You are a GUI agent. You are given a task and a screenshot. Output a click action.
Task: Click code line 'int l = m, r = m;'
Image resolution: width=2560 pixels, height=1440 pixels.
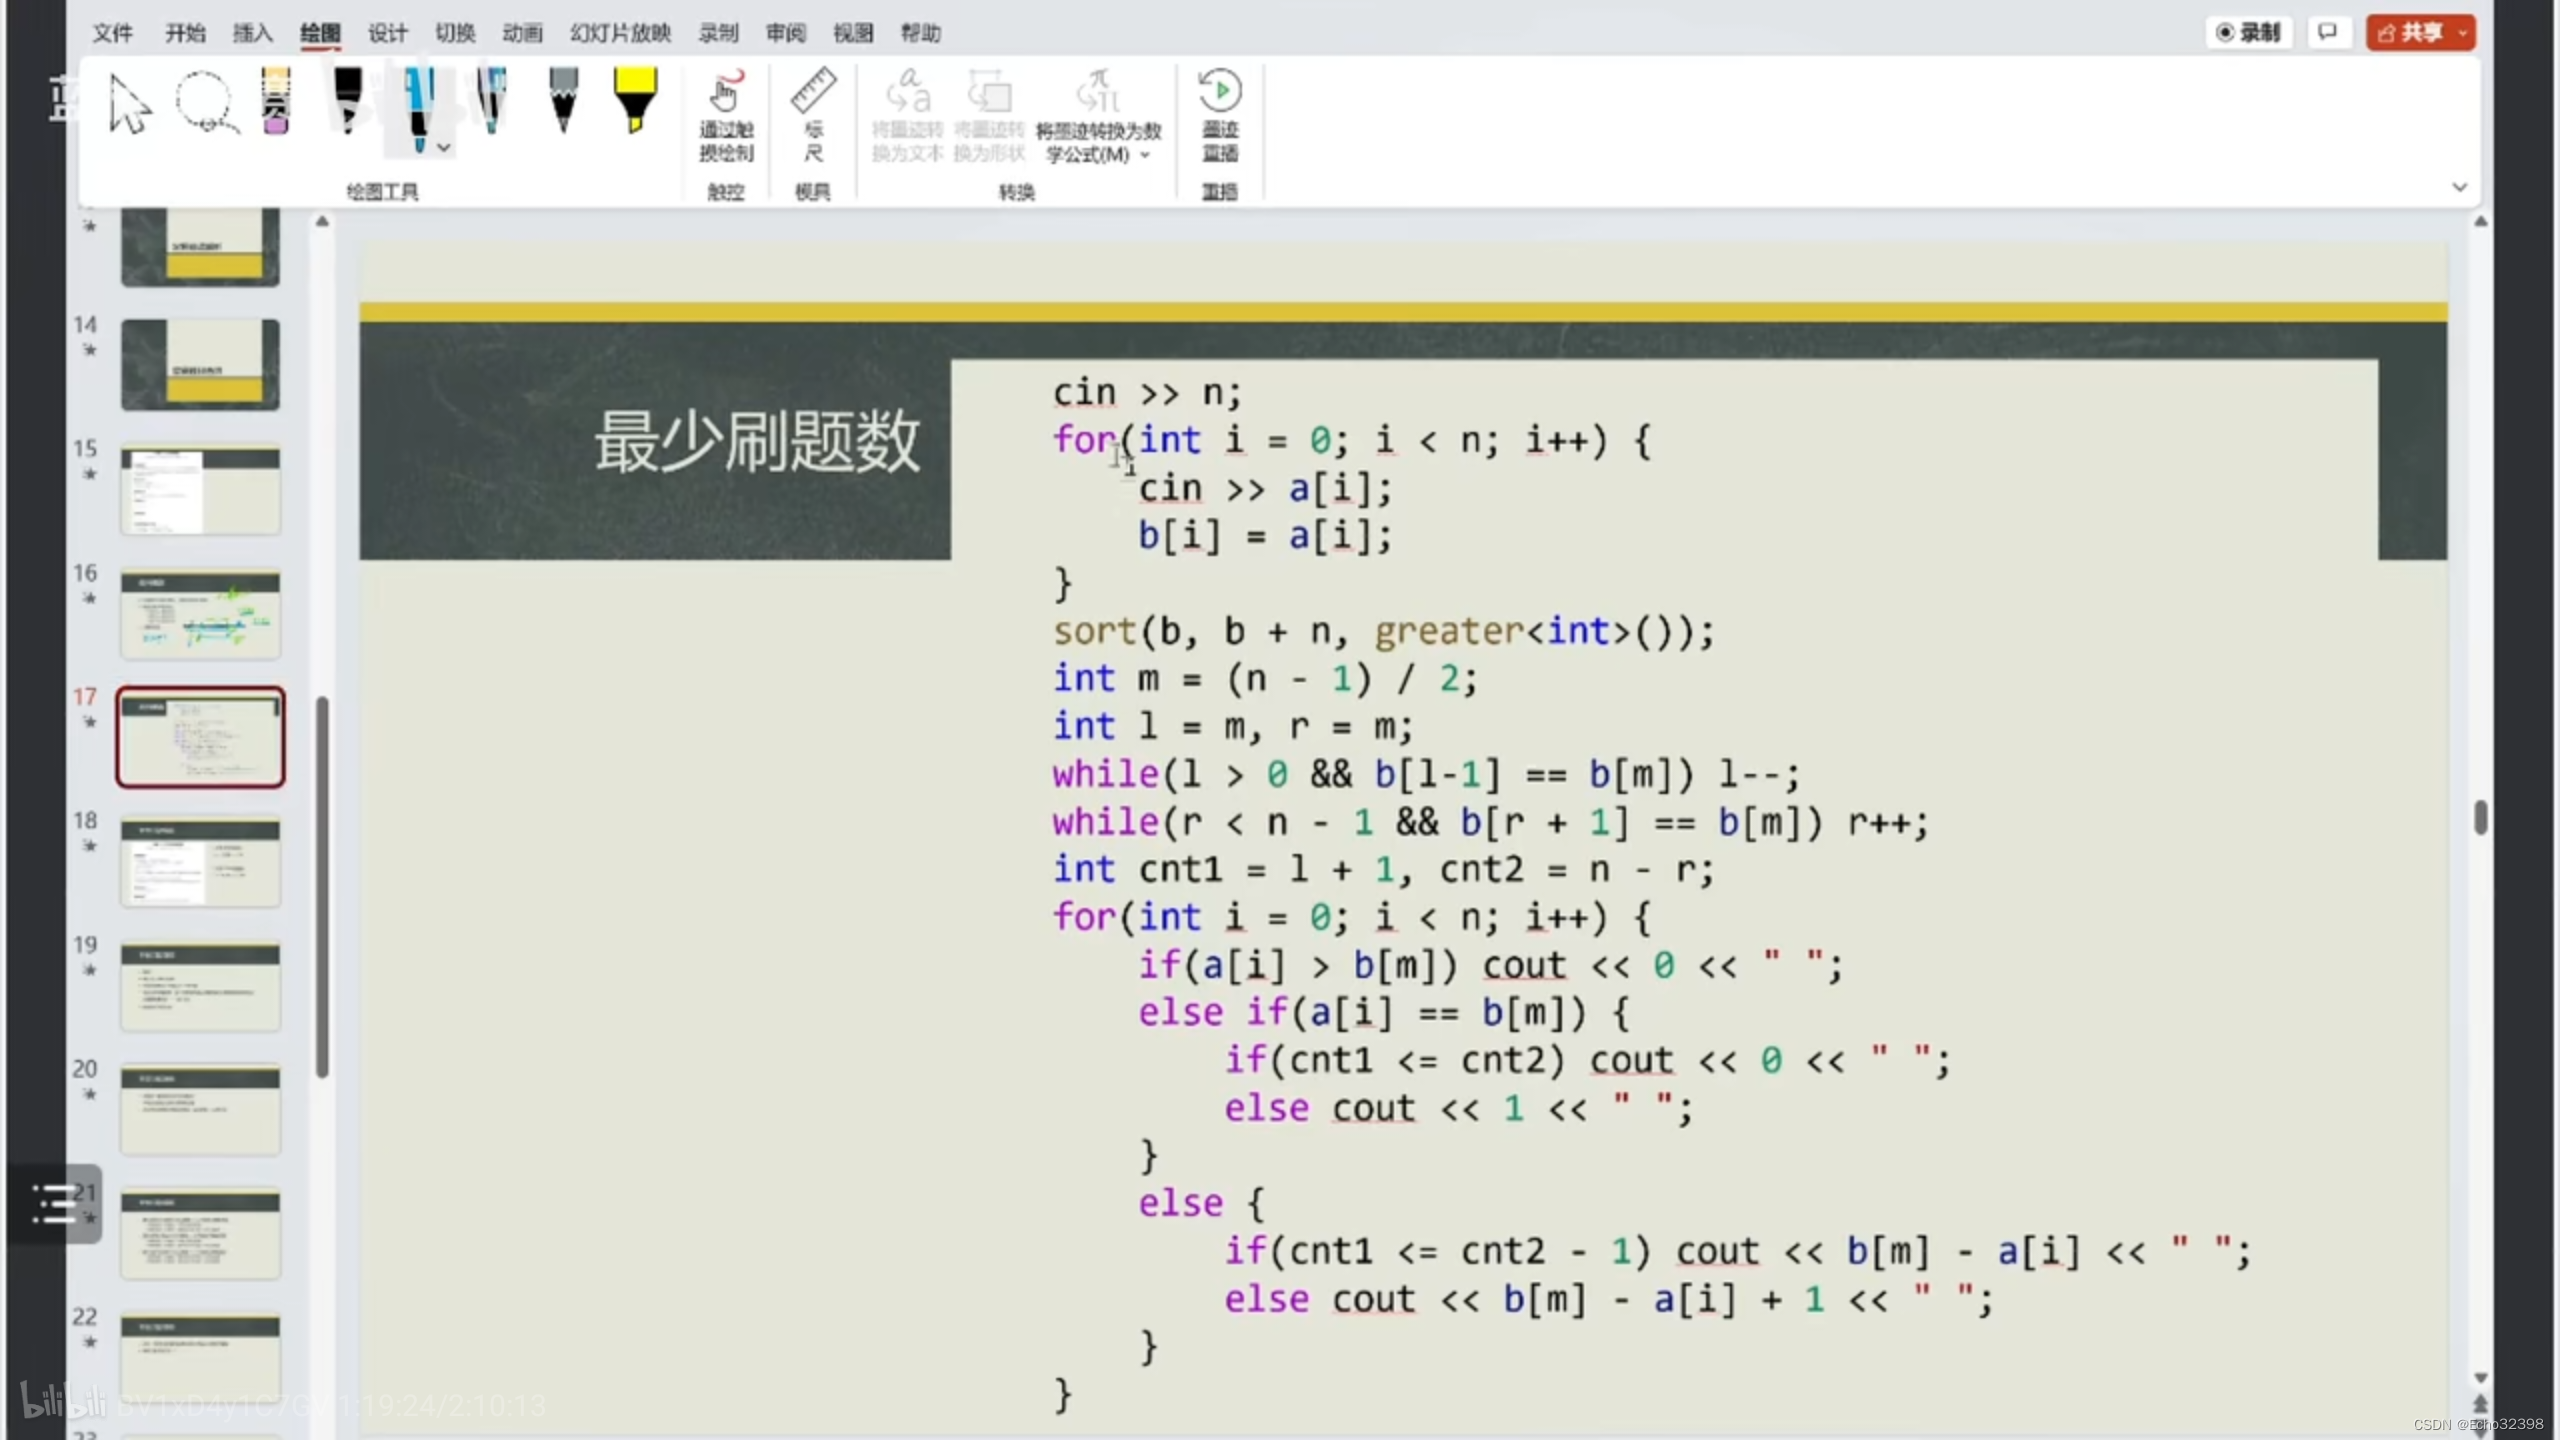click(1232, 726)
